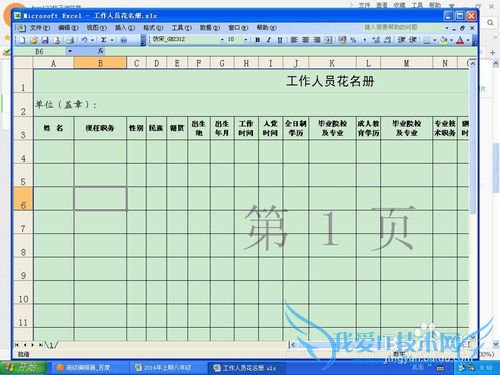The height and width of the screenshot is (375, 500).
Task: Click the Open folder toolbar icon
Action: tap(33, 40)
